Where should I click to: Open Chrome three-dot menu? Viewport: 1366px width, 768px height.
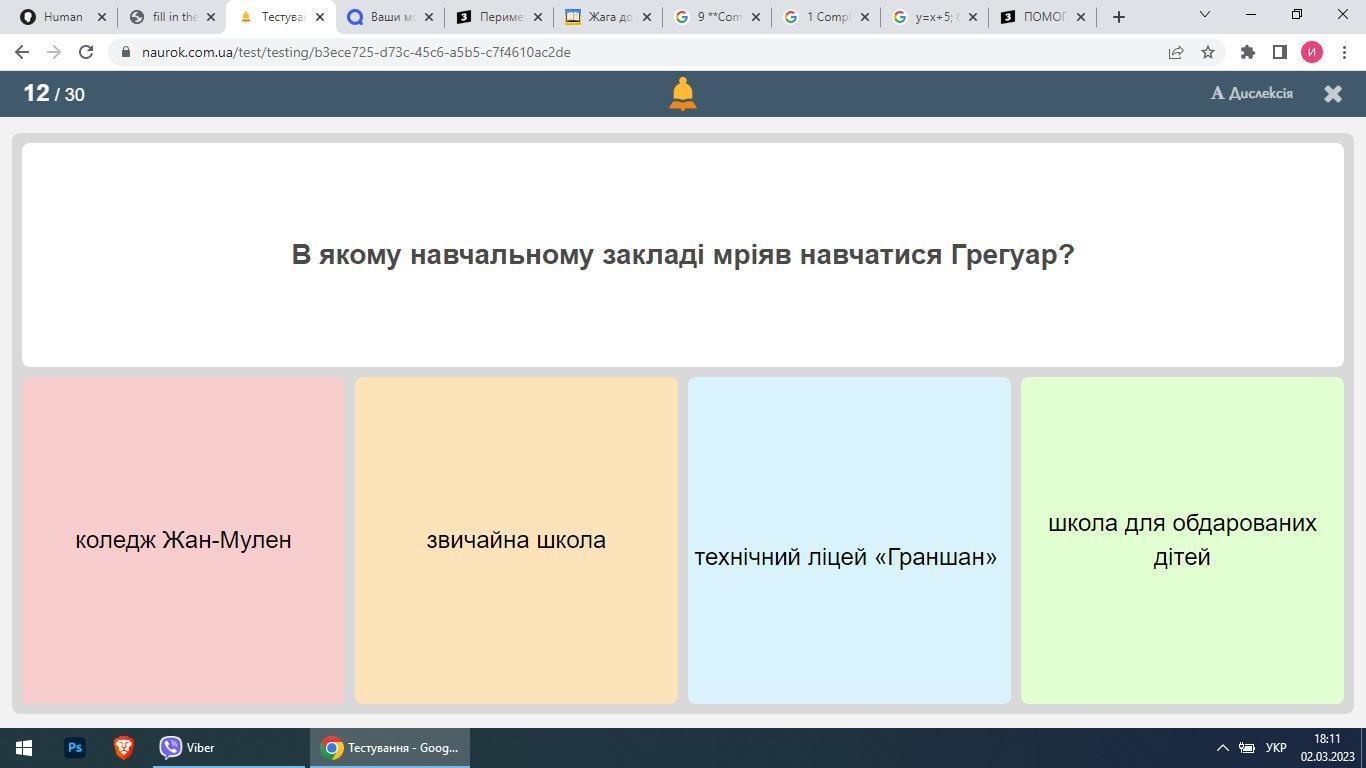1343,52
